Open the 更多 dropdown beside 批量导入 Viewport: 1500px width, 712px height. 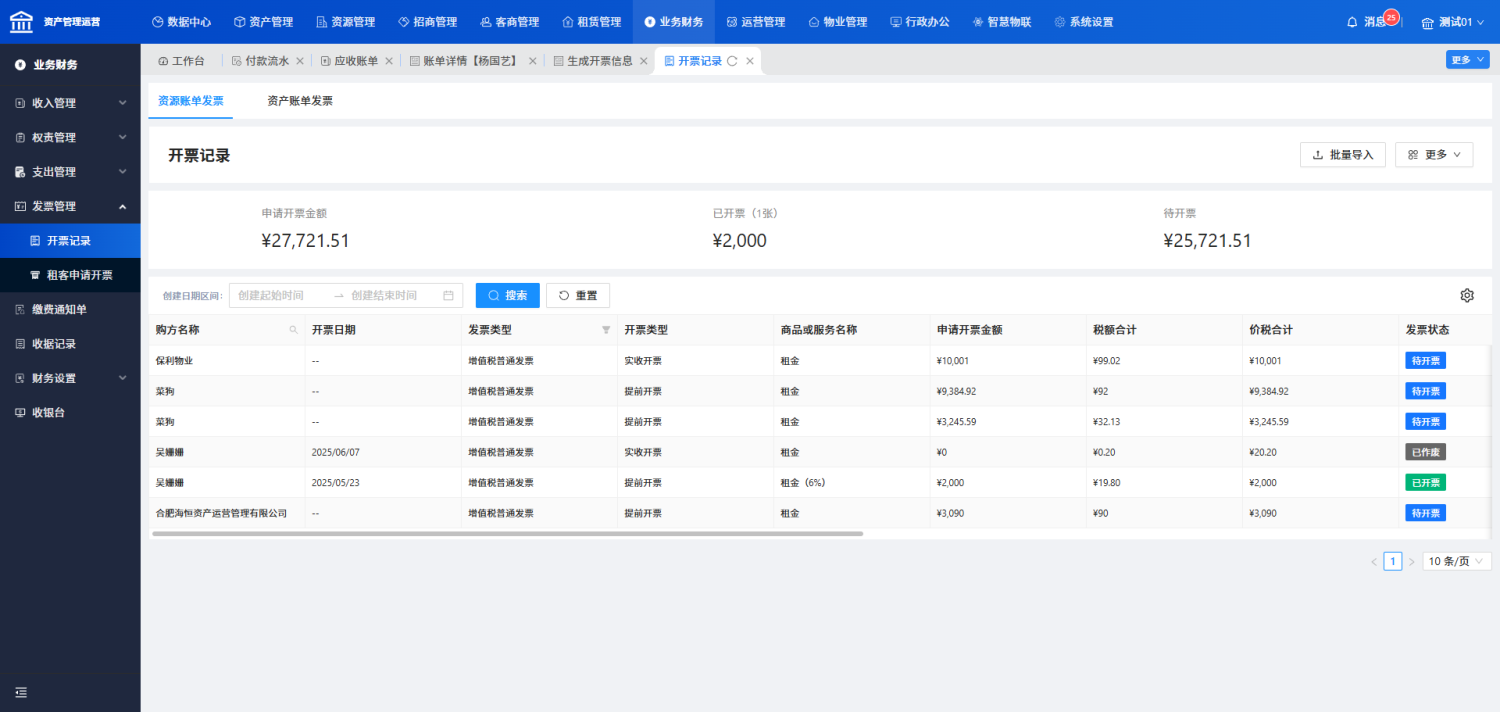tap(1434, 155)
